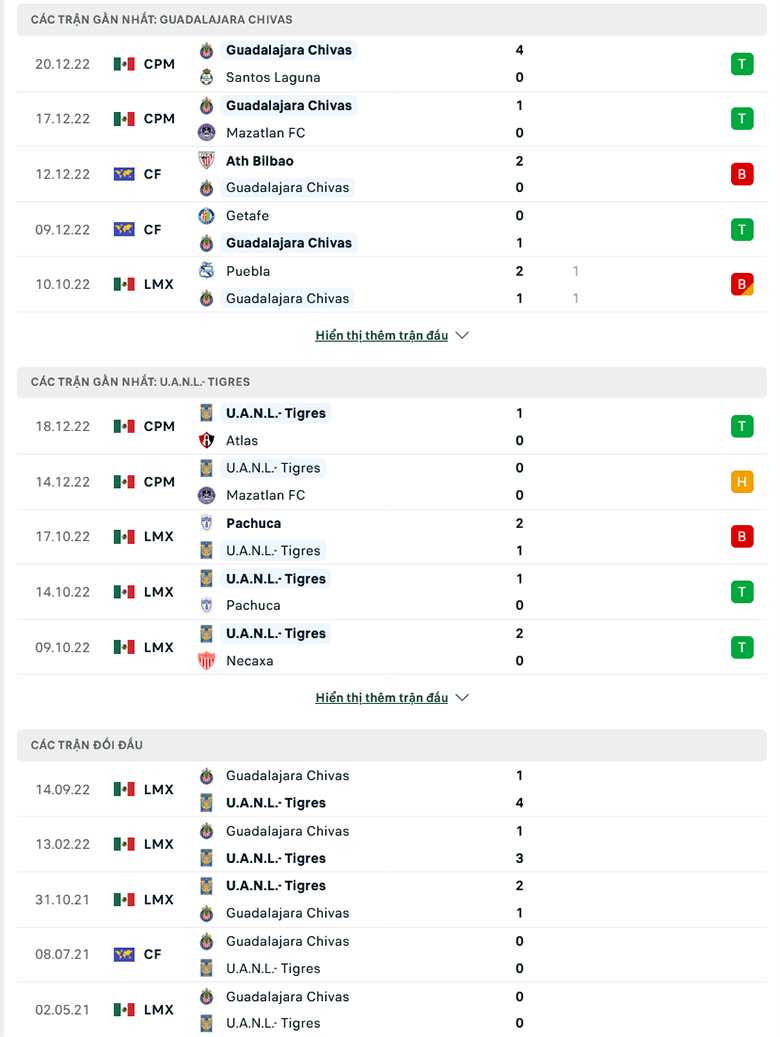This screenshot has width=780, height=1037.
Task: Open Mazatlan FC team in 17.12.22 match
Action: point(265,133)
